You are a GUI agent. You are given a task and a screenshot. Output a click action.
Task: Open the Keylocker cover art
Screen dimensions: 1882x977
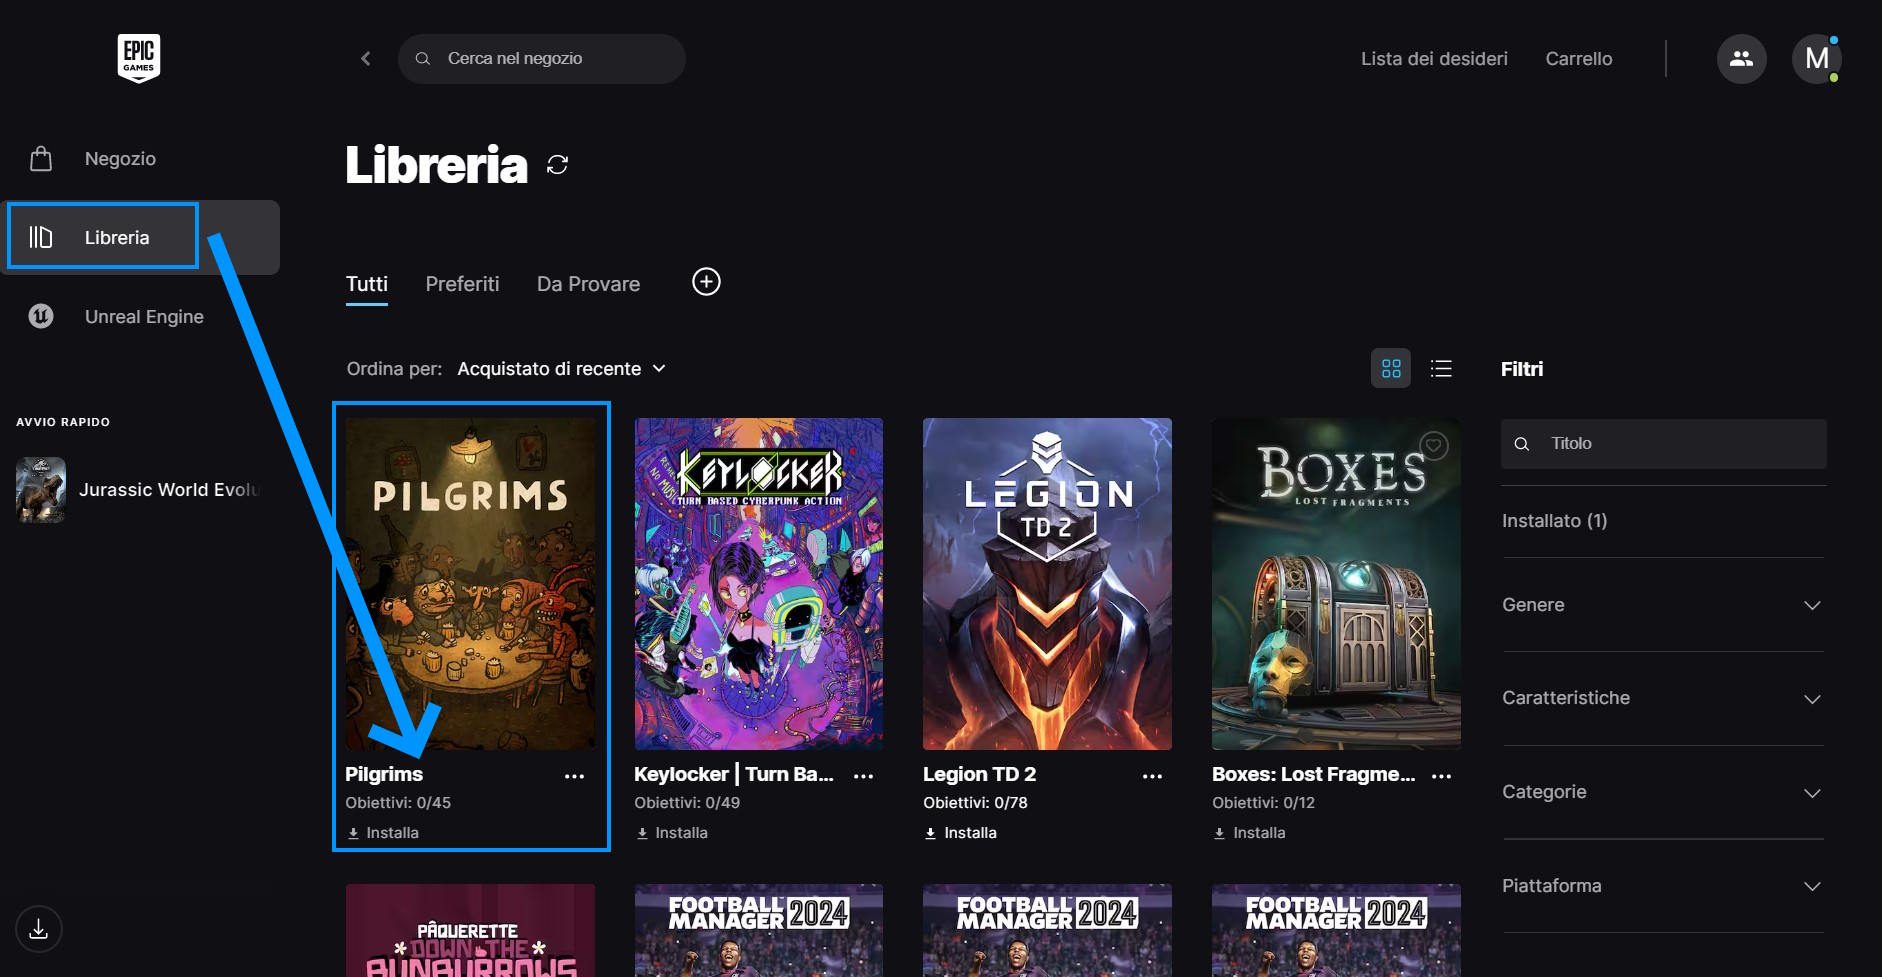[x=759, y=584]
